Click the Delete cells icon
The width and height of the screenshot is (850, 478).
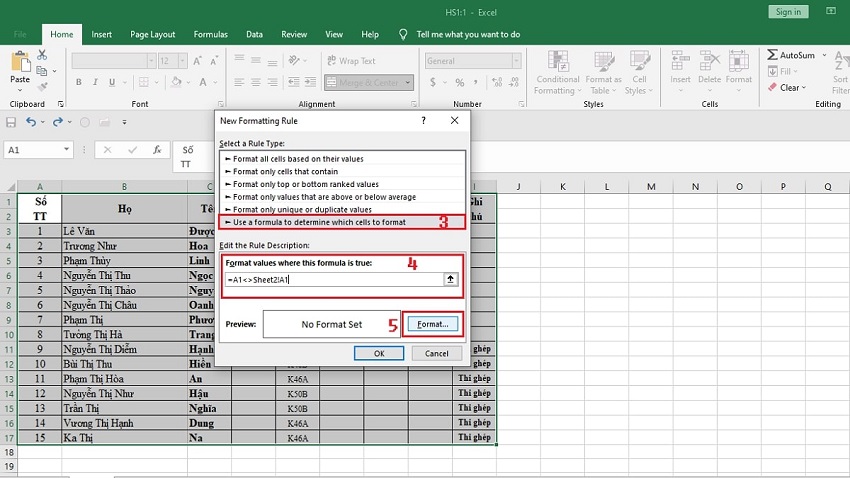(709, 66)
